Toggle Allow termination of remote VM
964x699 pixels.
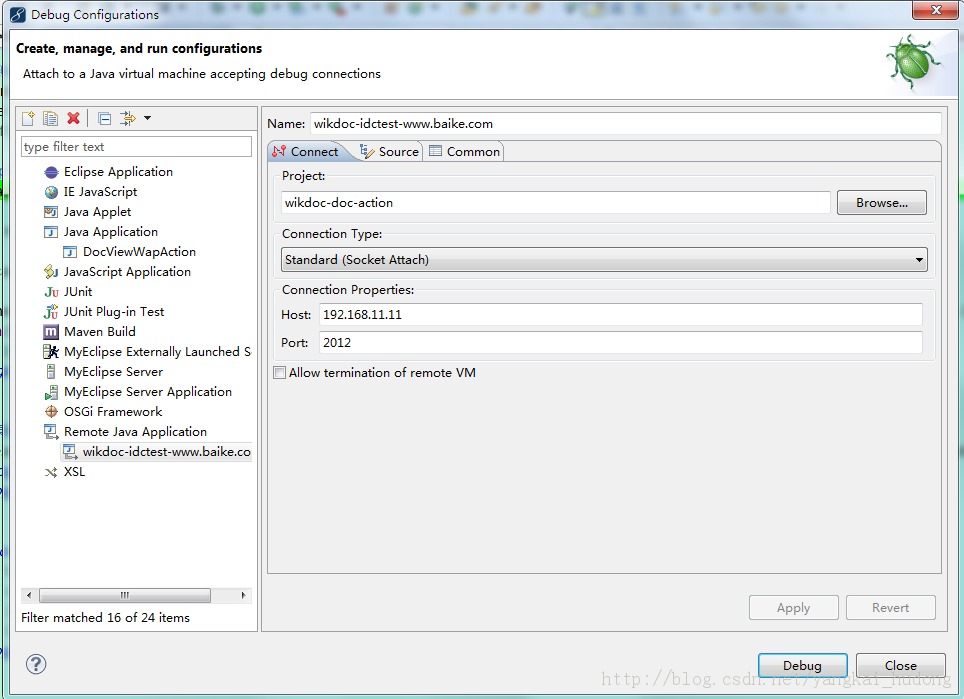coord(280,373)
